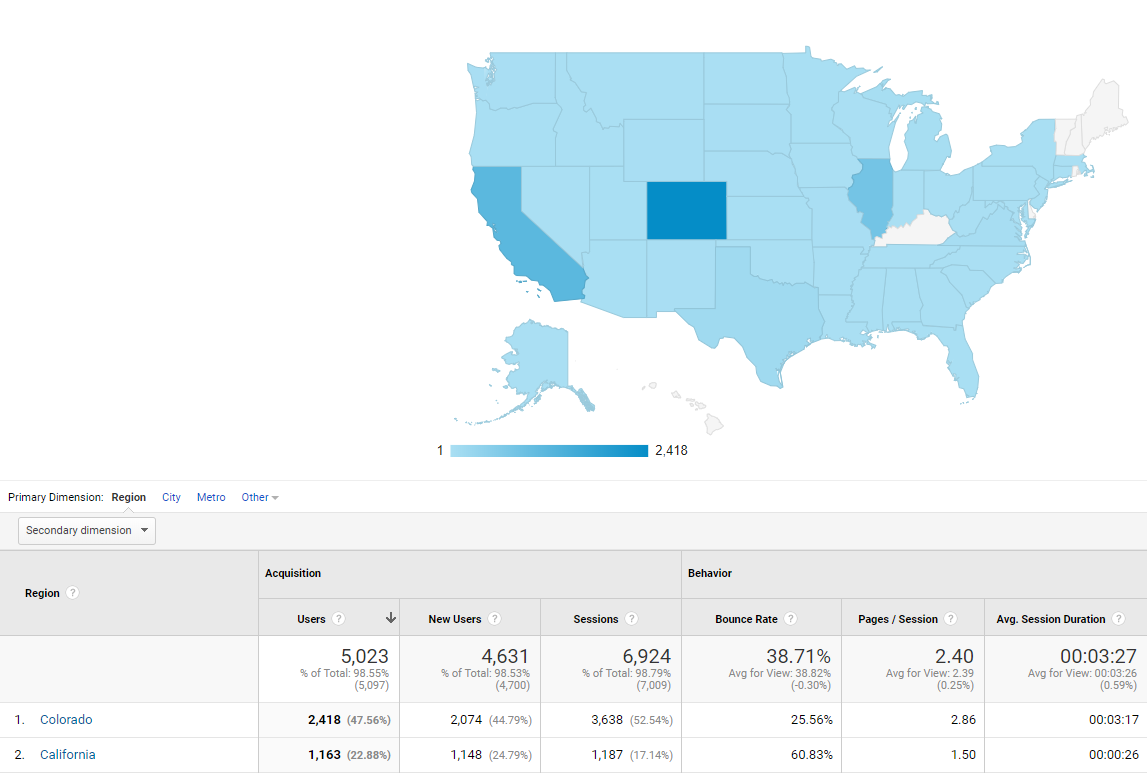This screenshot has width=1147, height=773.
Task: Select the Region primary dimension
Action: 129,497
